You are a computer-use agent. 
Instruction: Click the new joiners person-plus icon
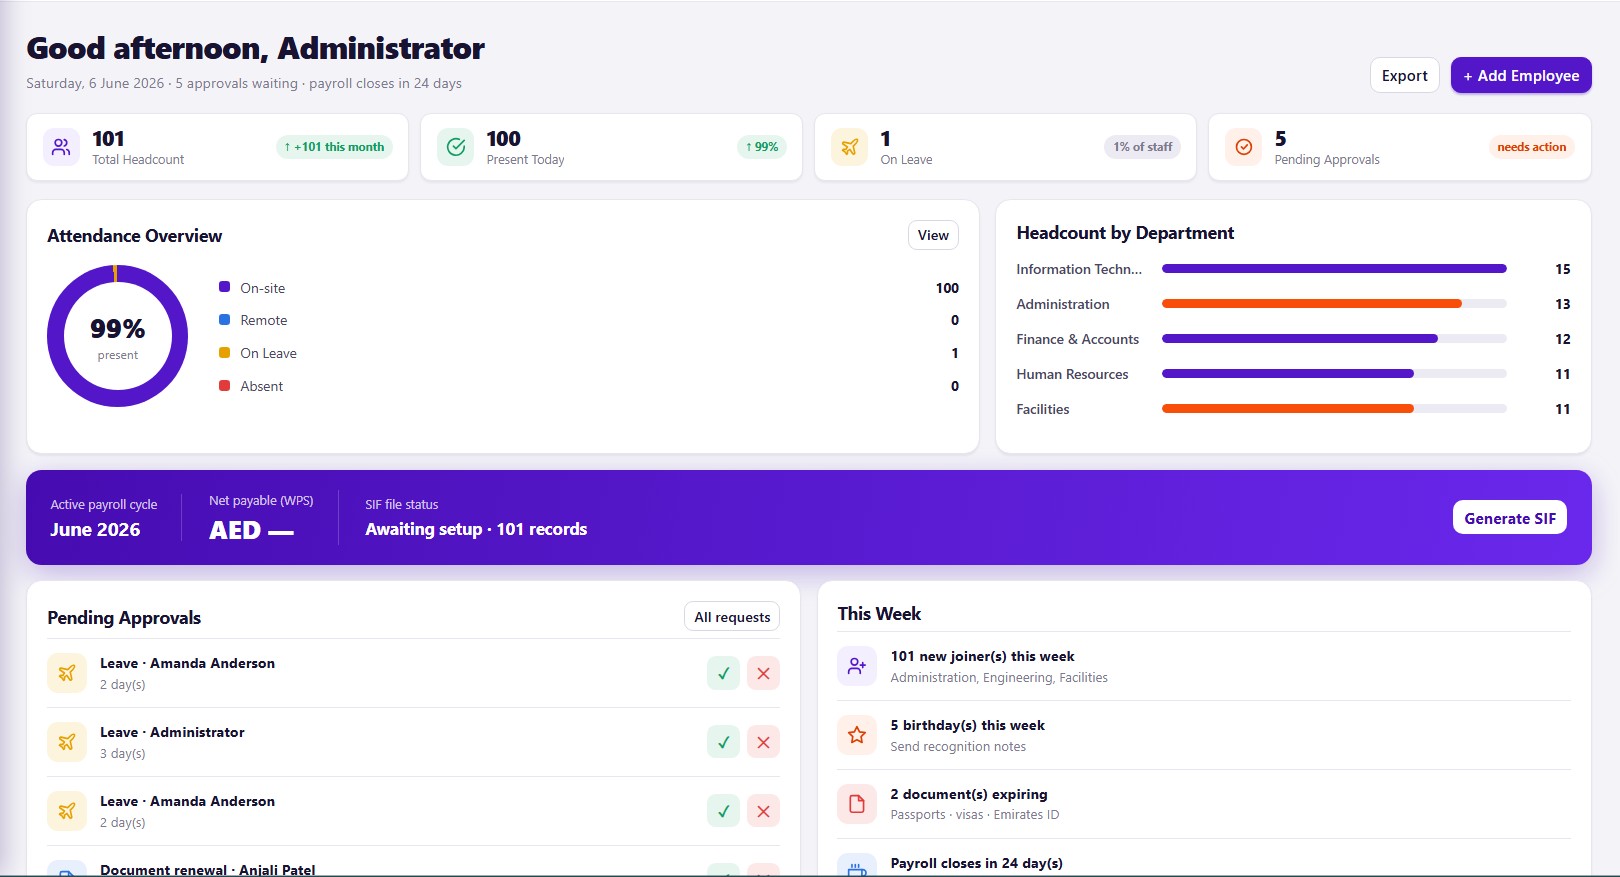coord(857,666)
